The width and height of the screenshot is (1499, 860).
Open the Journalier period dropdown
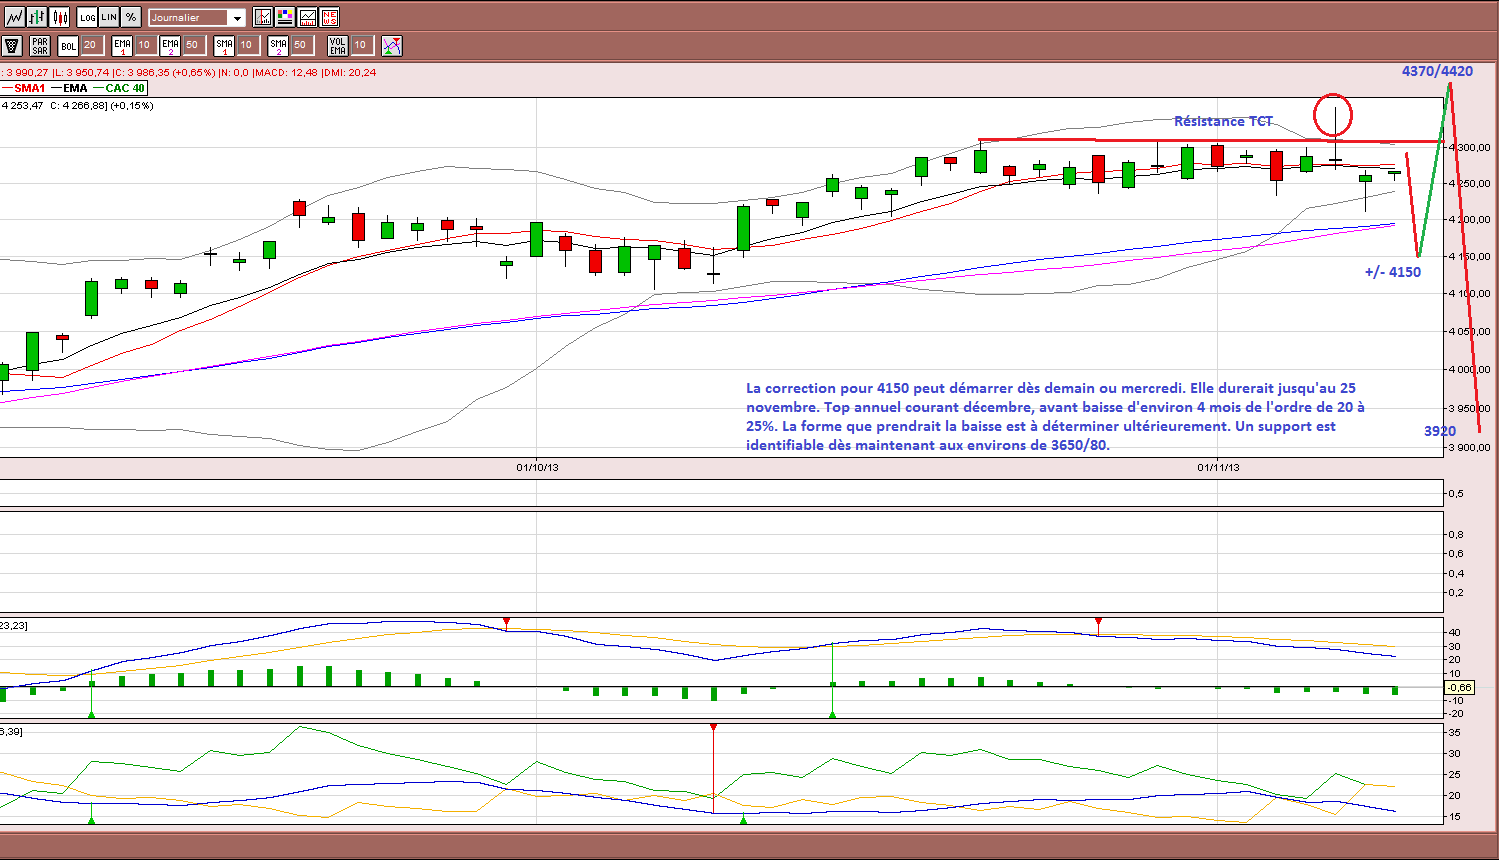tap(197, 17)
